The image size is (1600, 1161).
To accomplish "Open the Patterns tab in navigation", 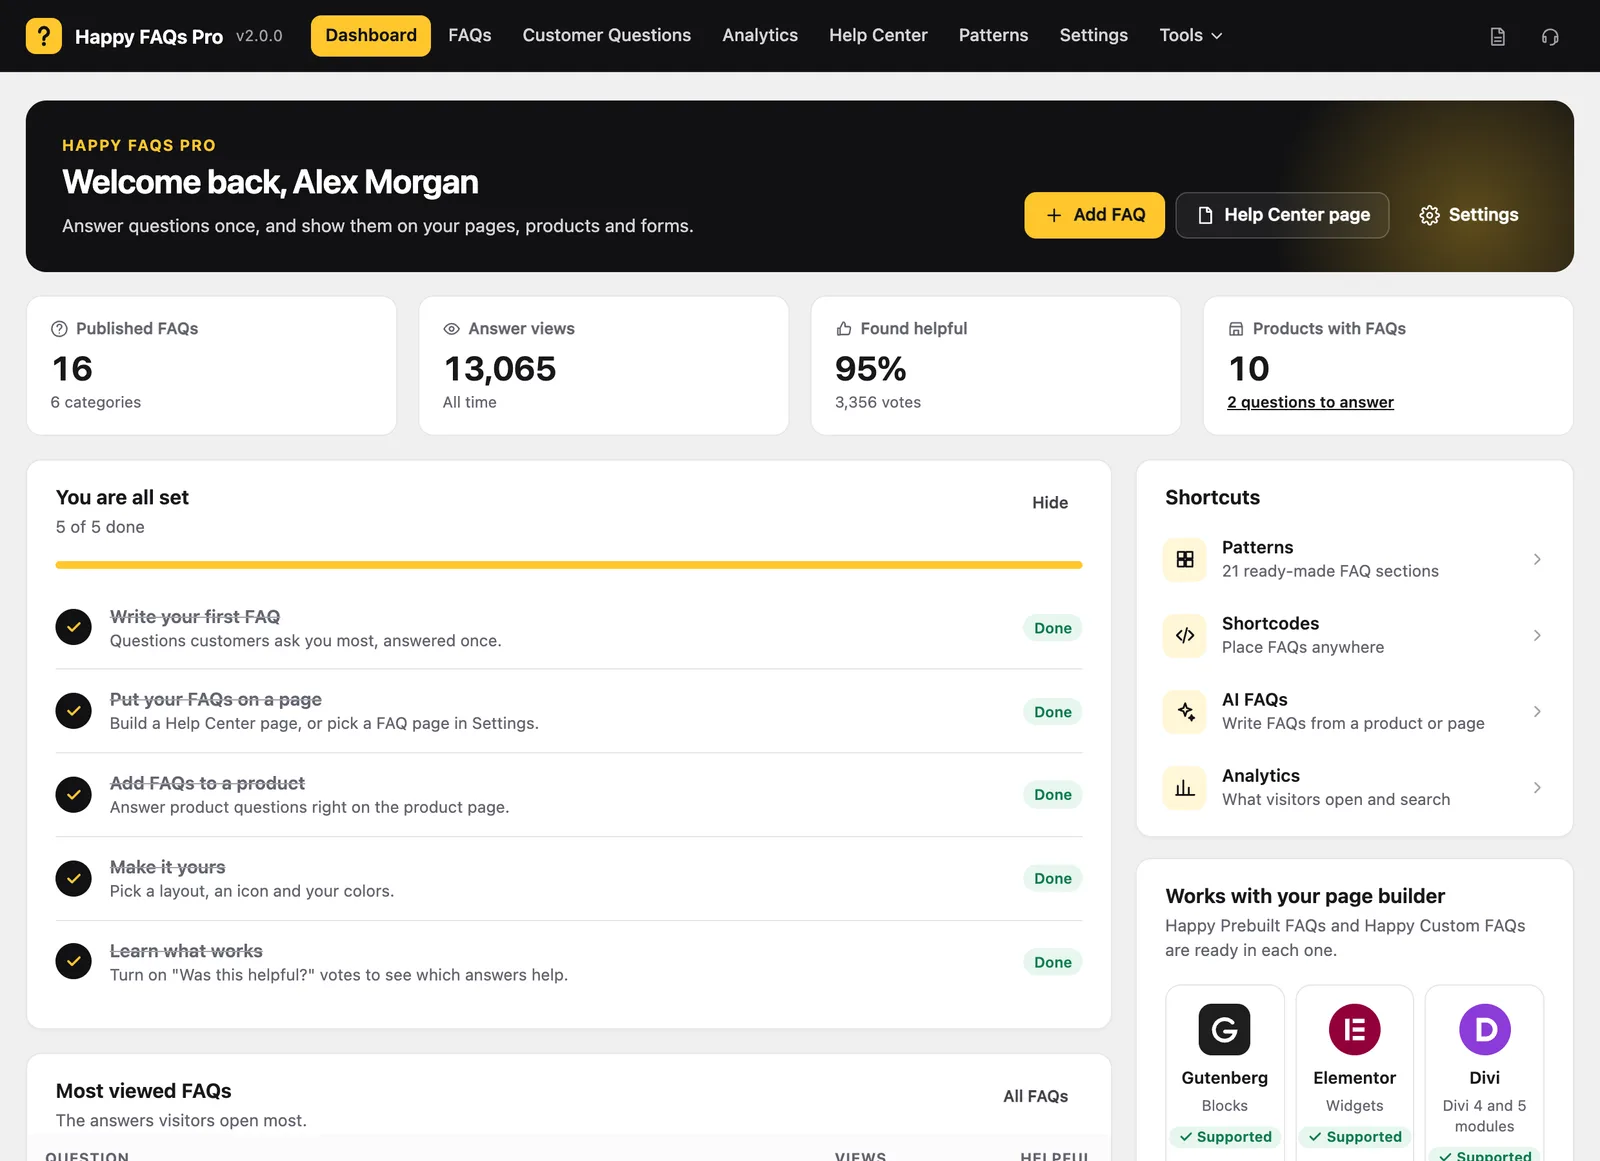I will [x=993, y=36].
